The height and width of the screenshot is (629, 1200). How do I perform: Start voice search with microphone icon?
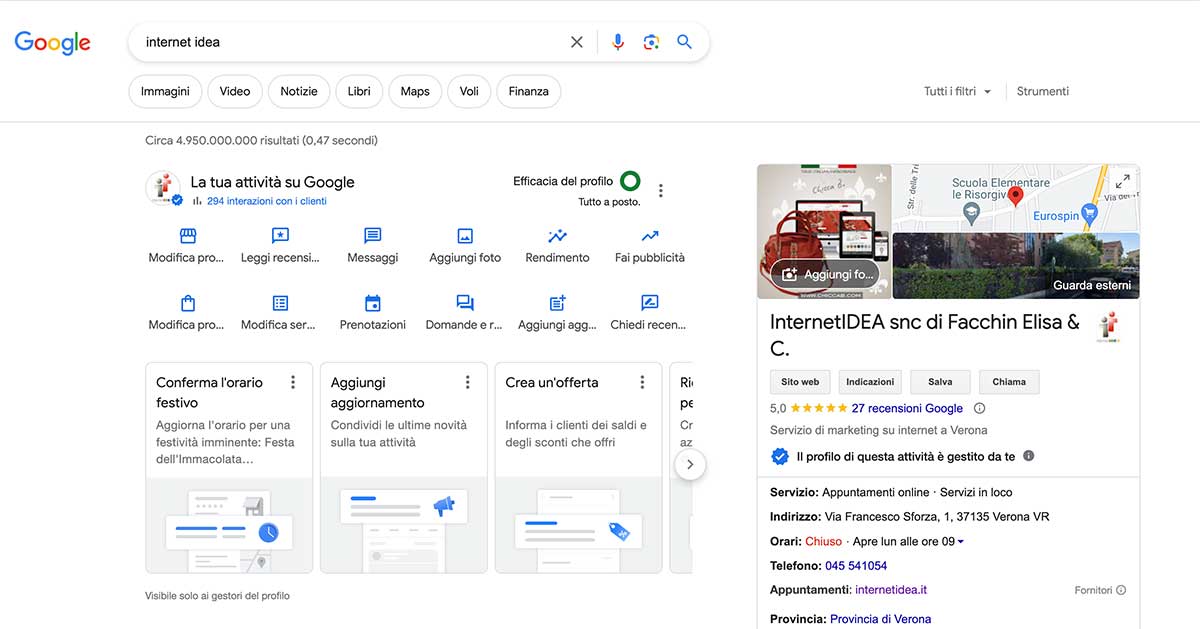pos(618,42)
